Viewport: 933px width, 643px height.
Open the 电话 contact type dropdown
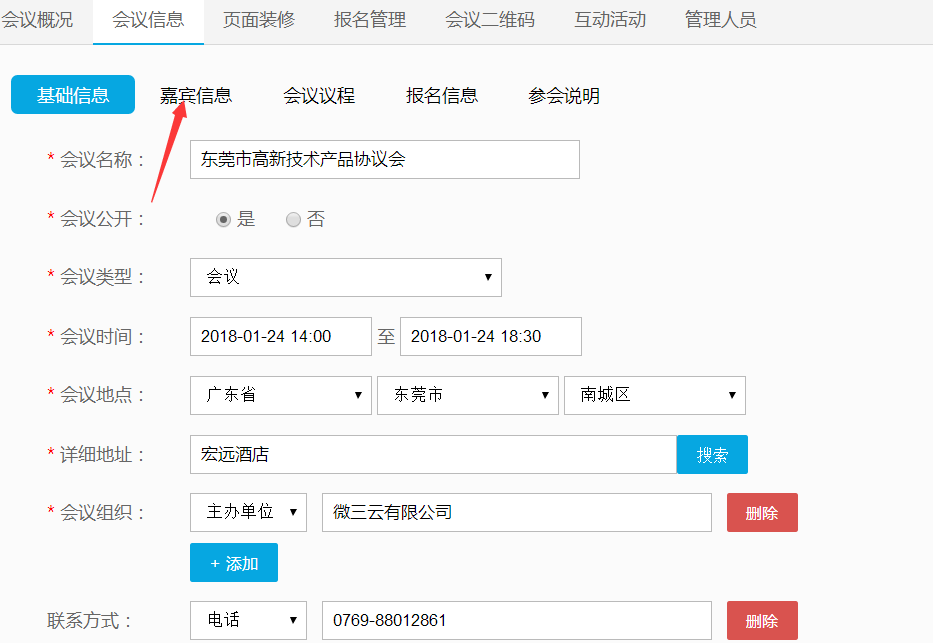[x=248, y=620]
